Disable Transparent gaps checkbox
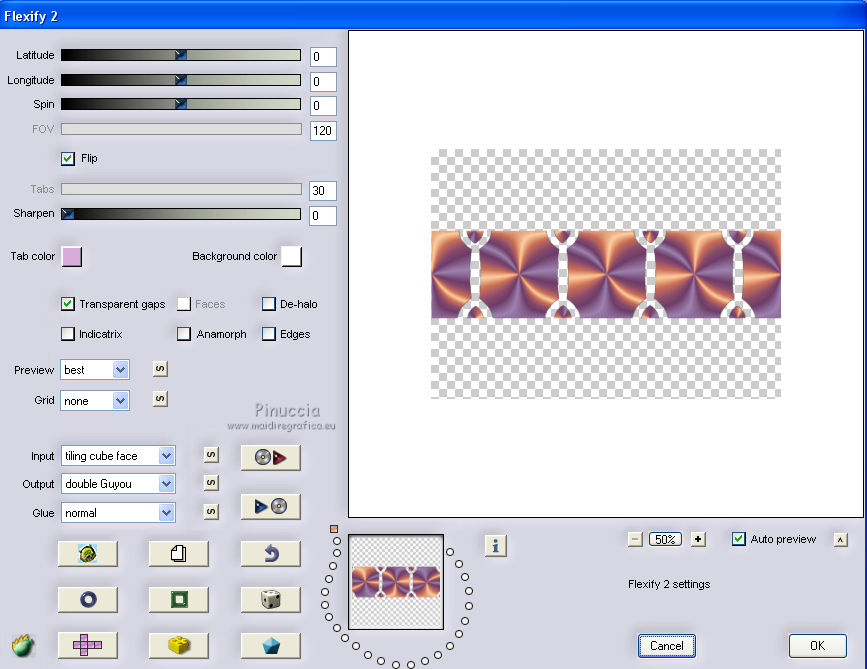Image resolution: width=867 pixels, height=669 pixels. pos(67,304)
